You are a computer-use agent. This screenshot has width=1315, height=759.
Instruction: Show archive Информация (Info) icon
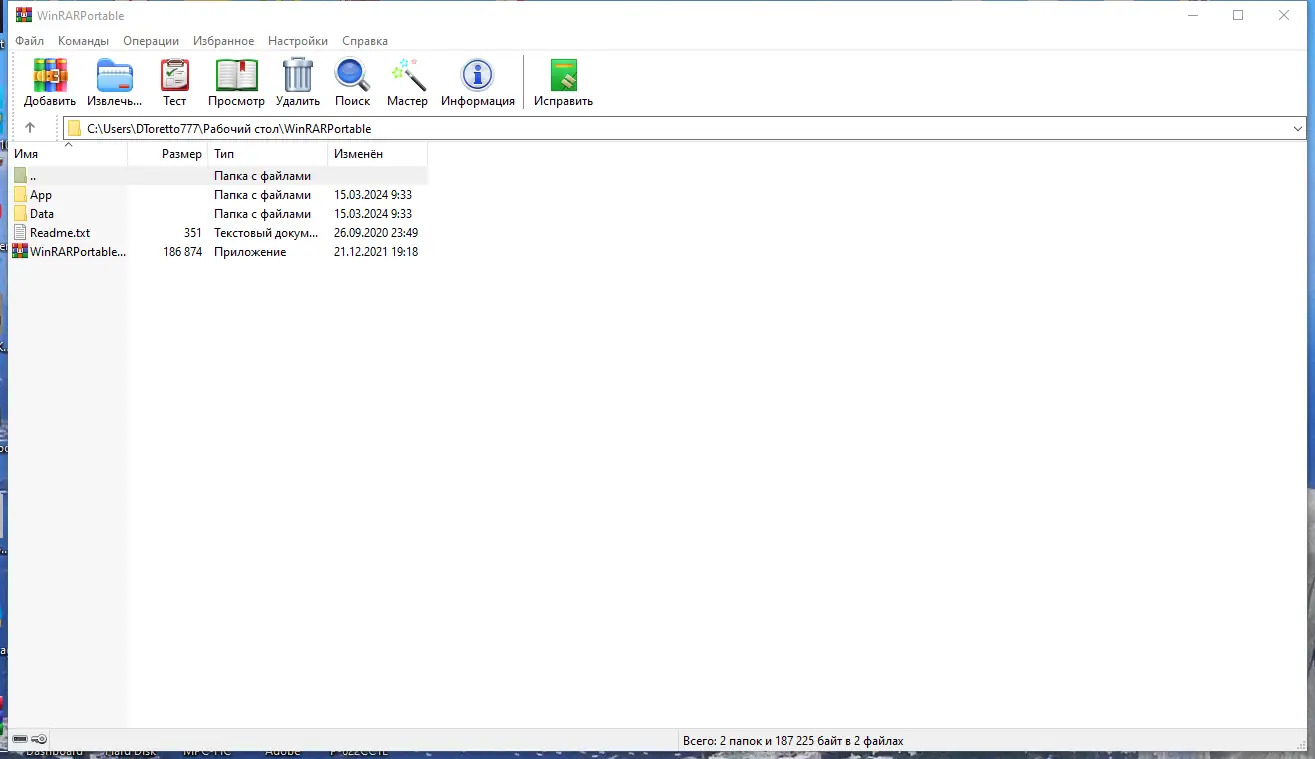pos(478,75)
